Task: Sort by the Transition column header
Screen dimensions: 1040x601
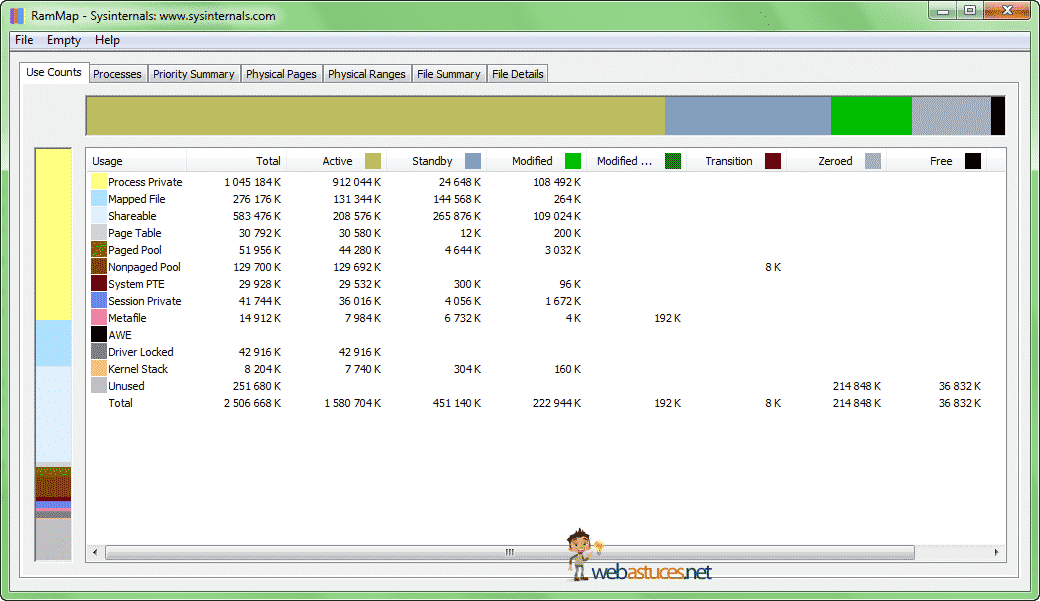Action: (x=737, y=161)
